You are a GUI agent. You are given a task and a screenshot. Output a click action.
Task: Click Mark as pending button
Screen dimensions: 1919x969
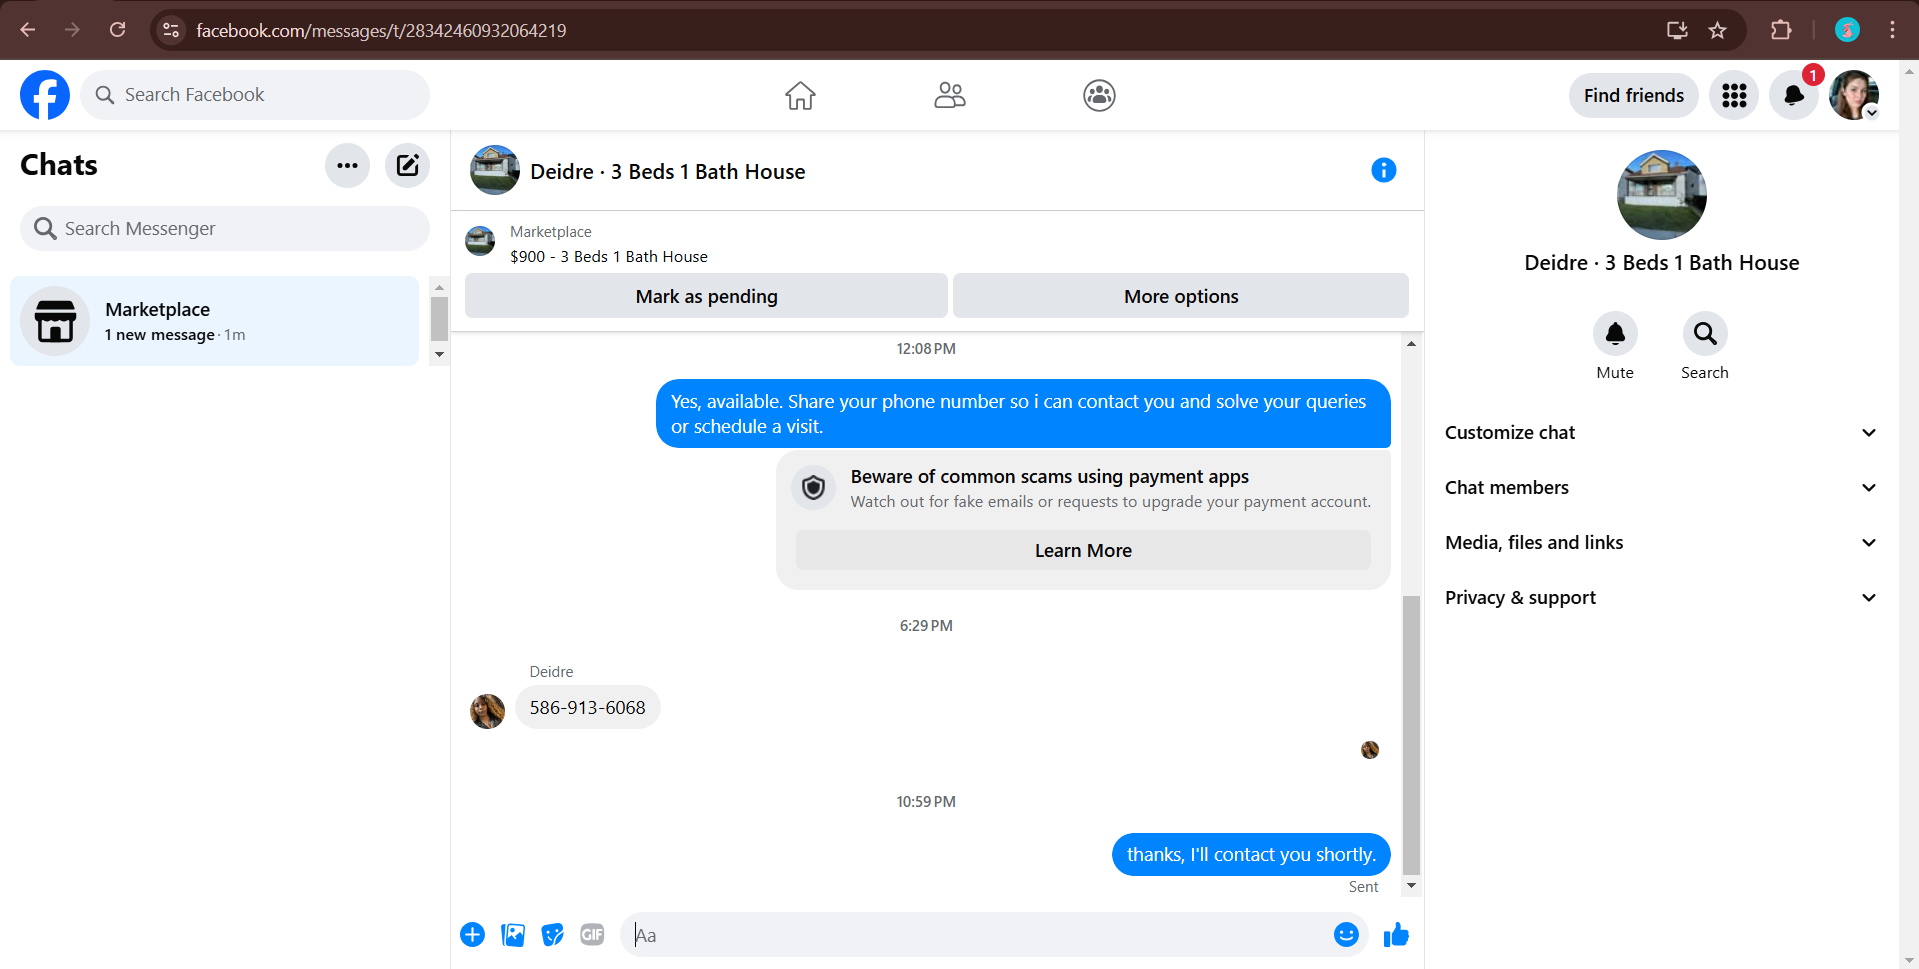click(x=706, y=296)
